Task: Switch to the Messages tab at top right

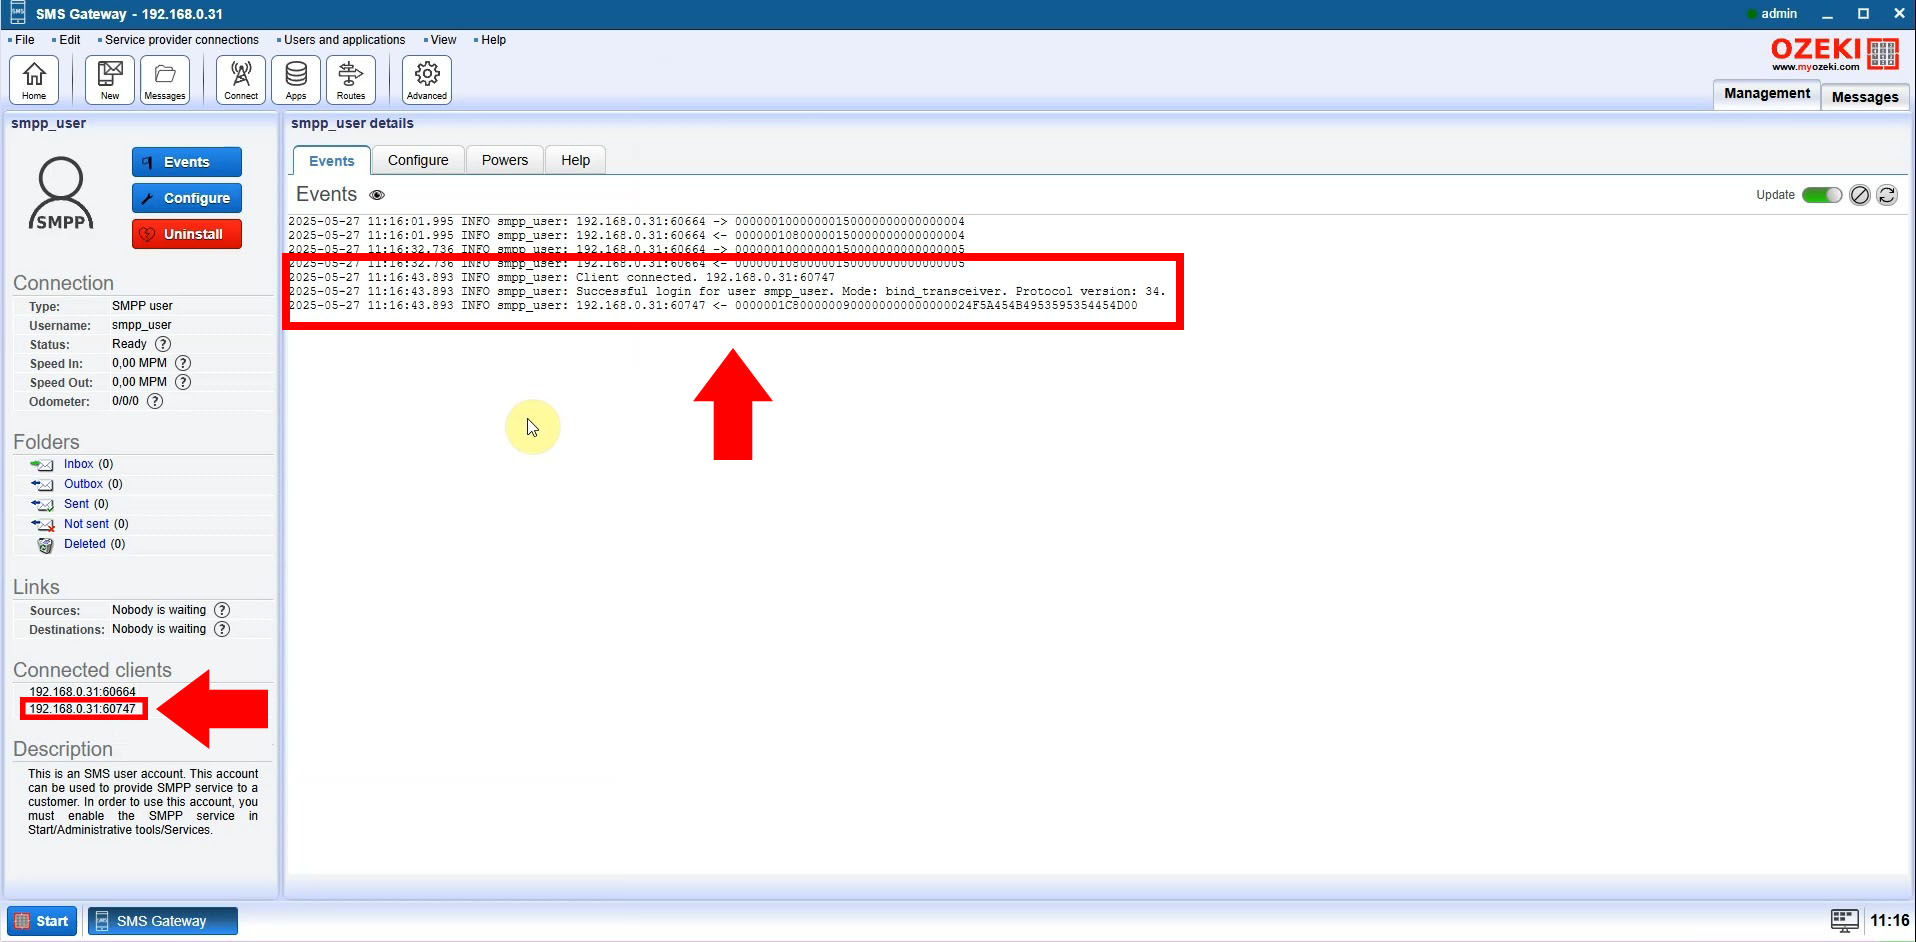Action: [1865, 97]
